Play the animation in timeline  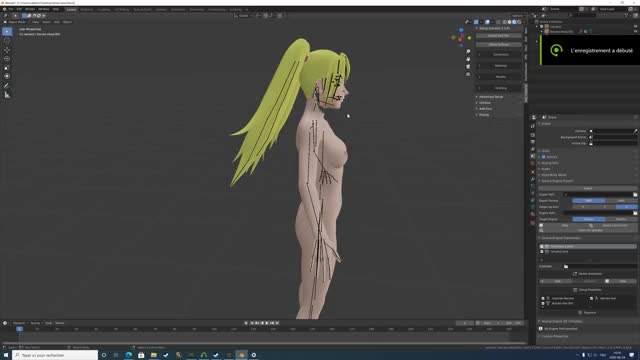267,323
